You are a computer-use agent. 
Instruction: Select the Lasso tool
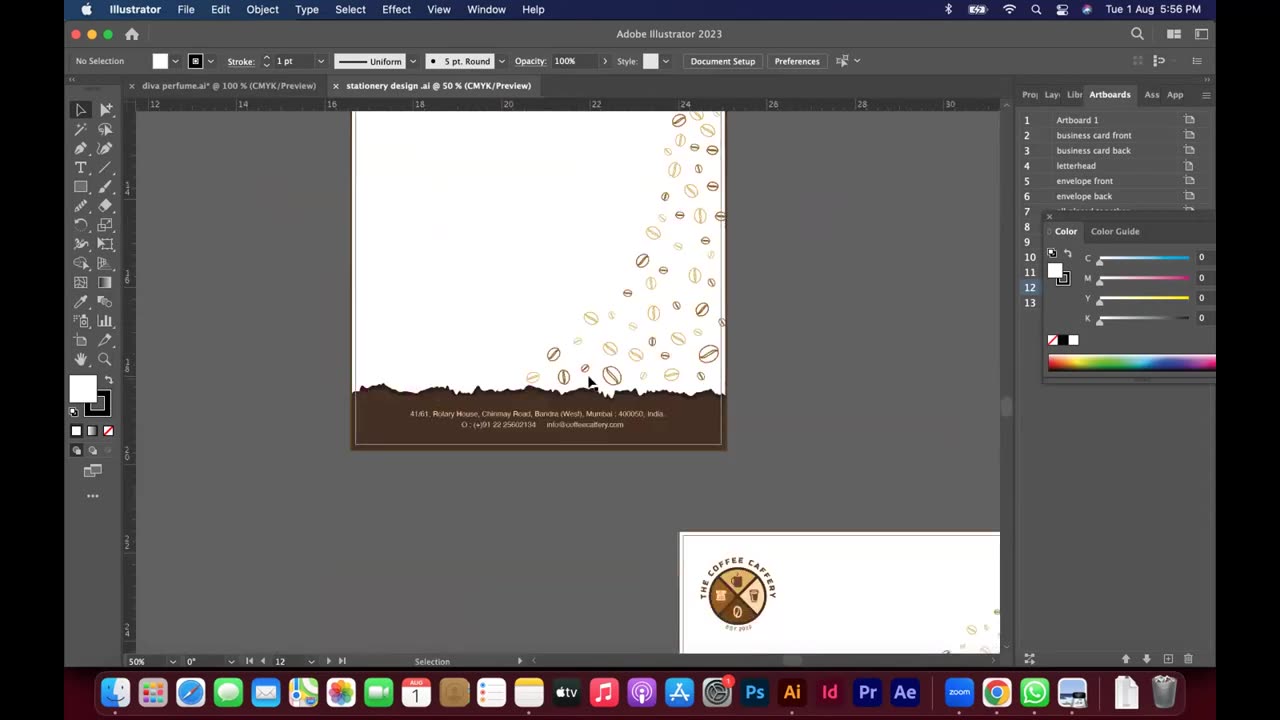tap(105, 129)
